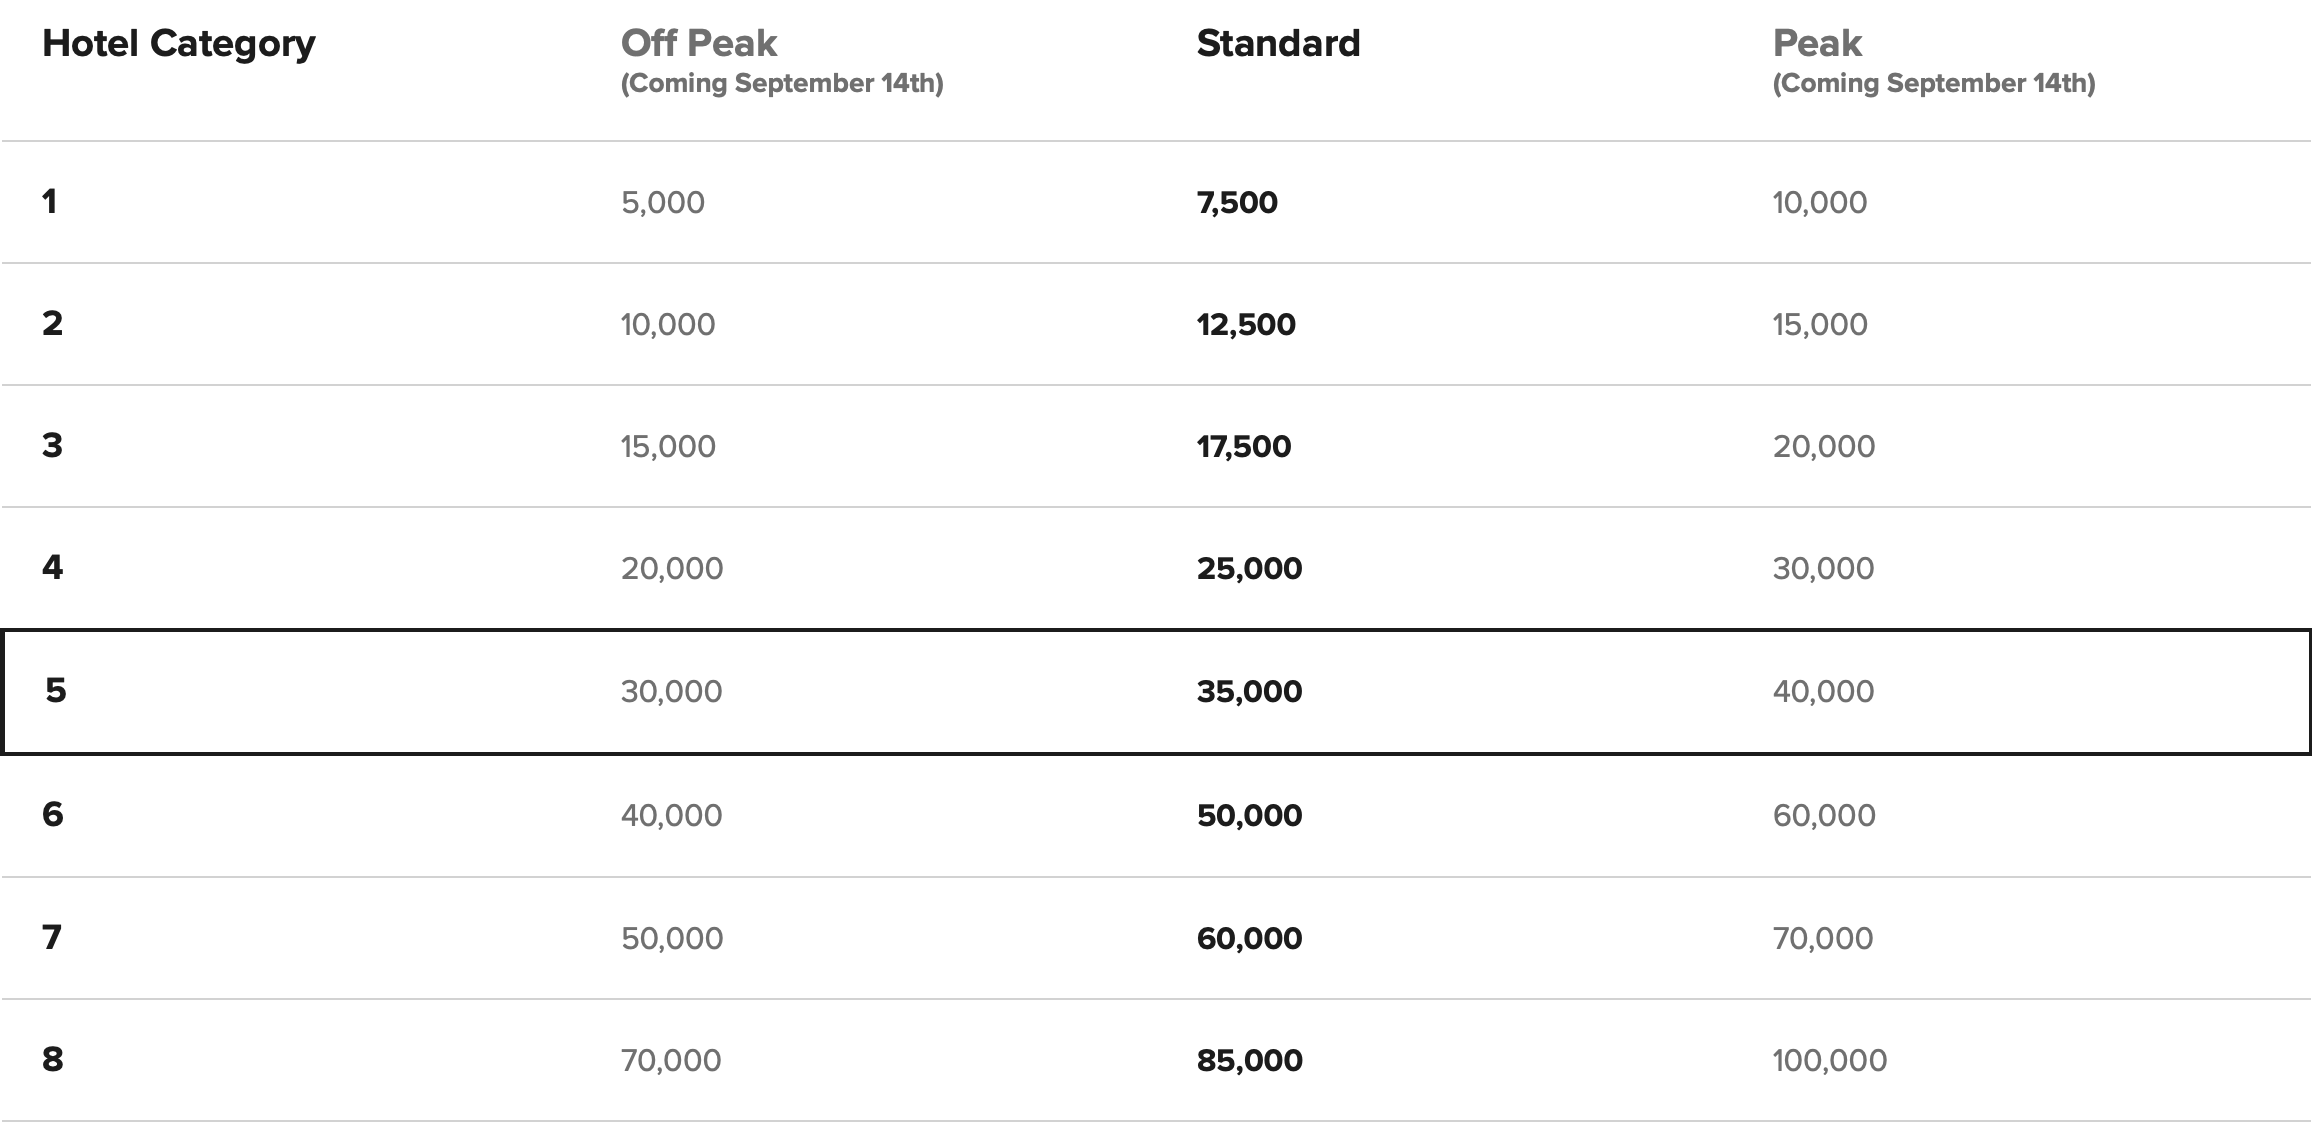
Task: Select category 7 row label
Action: [52, 937]
